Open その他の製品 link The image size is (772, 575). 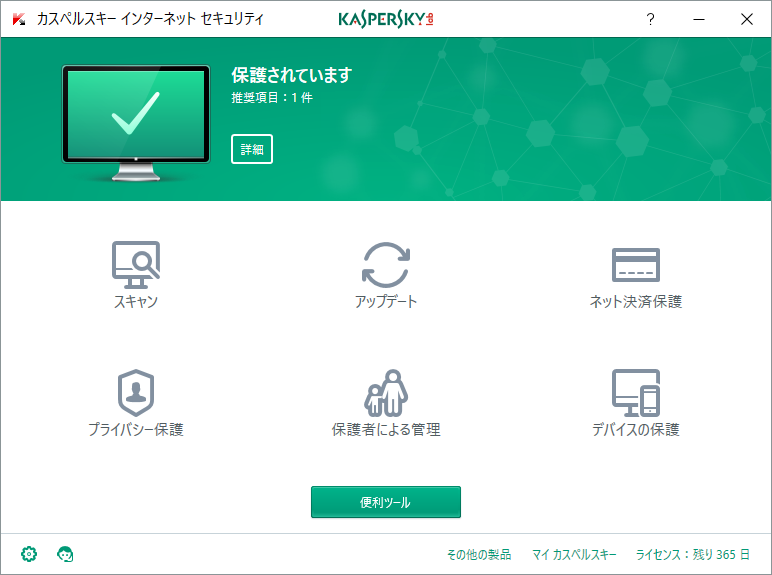pos(479,554)
